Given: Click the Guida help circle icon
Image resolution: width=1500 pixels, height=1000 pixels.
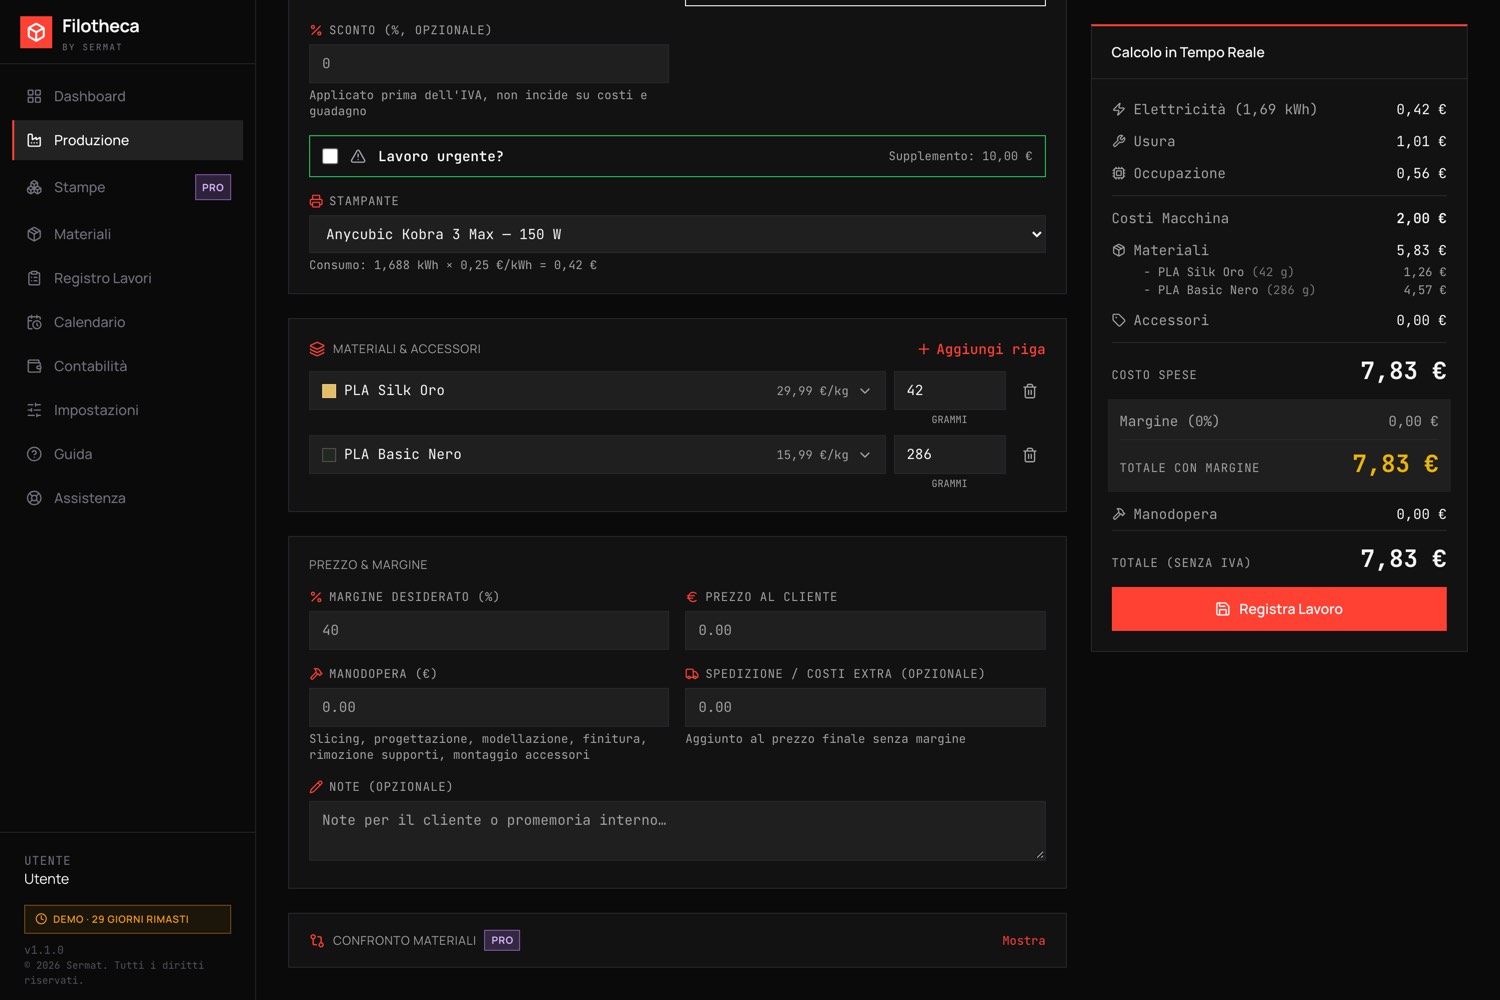Looking at the screenshot, I should pos(34,454).
